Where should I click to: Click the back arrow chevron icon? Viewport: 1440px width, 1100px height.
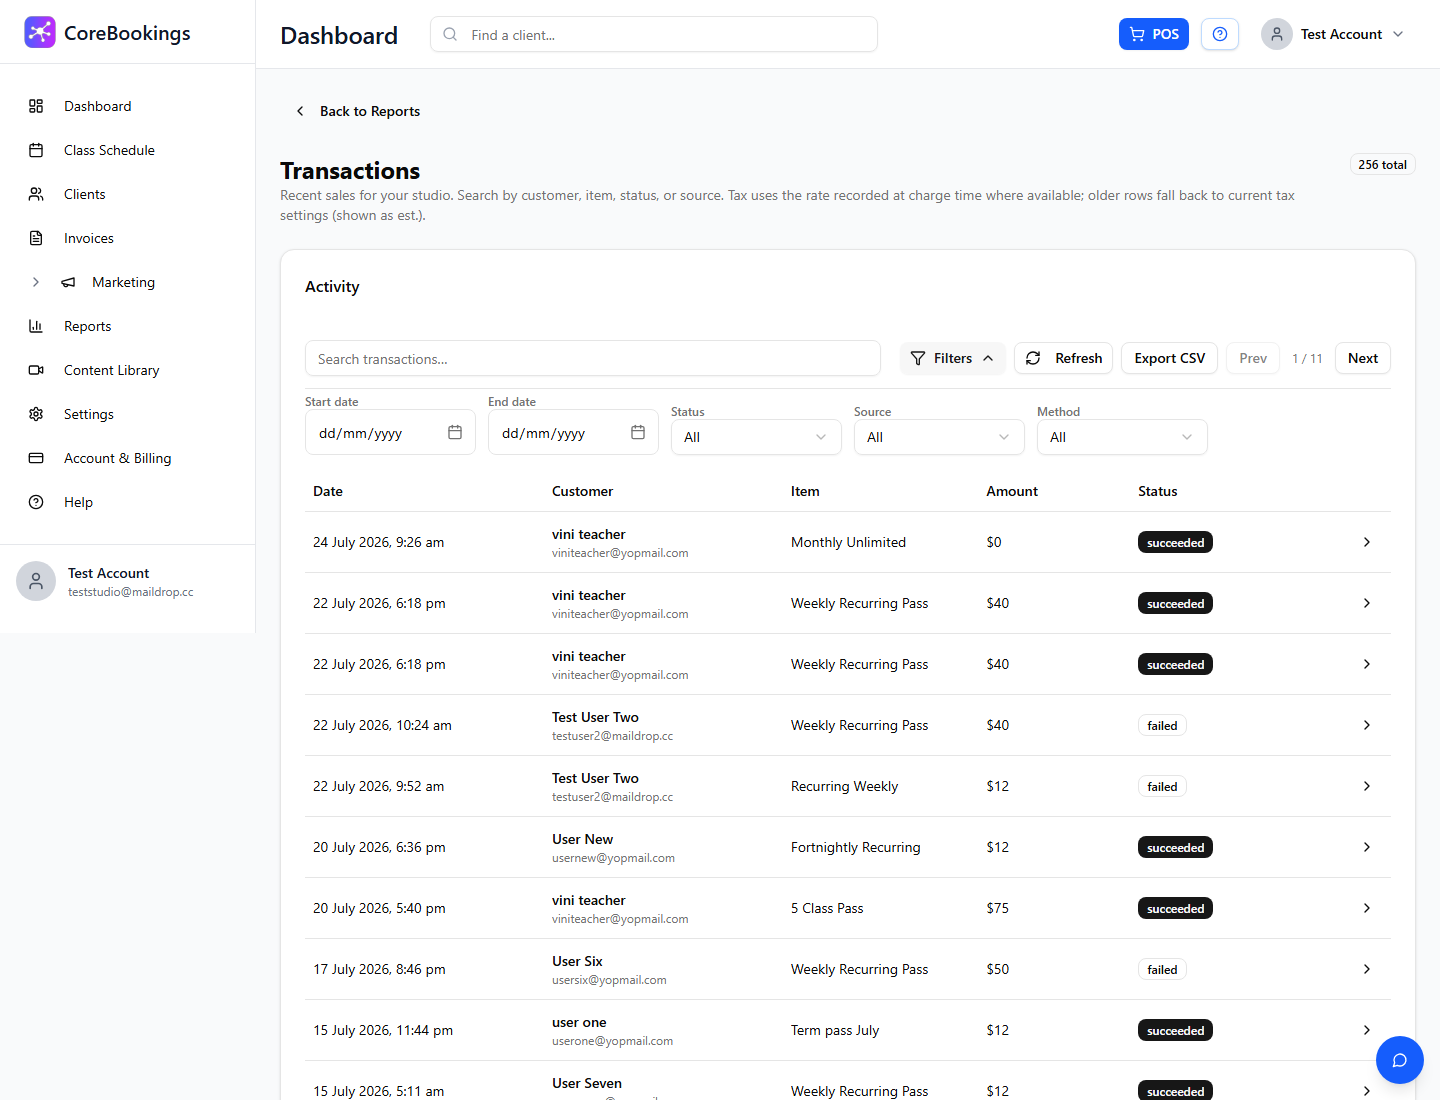point(300,111)
